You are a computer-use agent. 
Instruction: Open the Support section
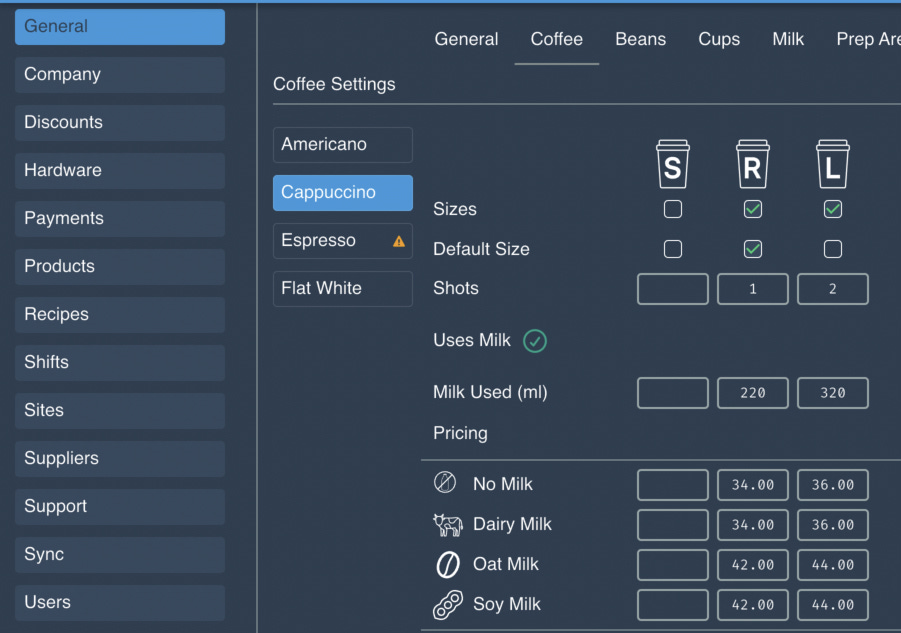click(x=120, y=506)
